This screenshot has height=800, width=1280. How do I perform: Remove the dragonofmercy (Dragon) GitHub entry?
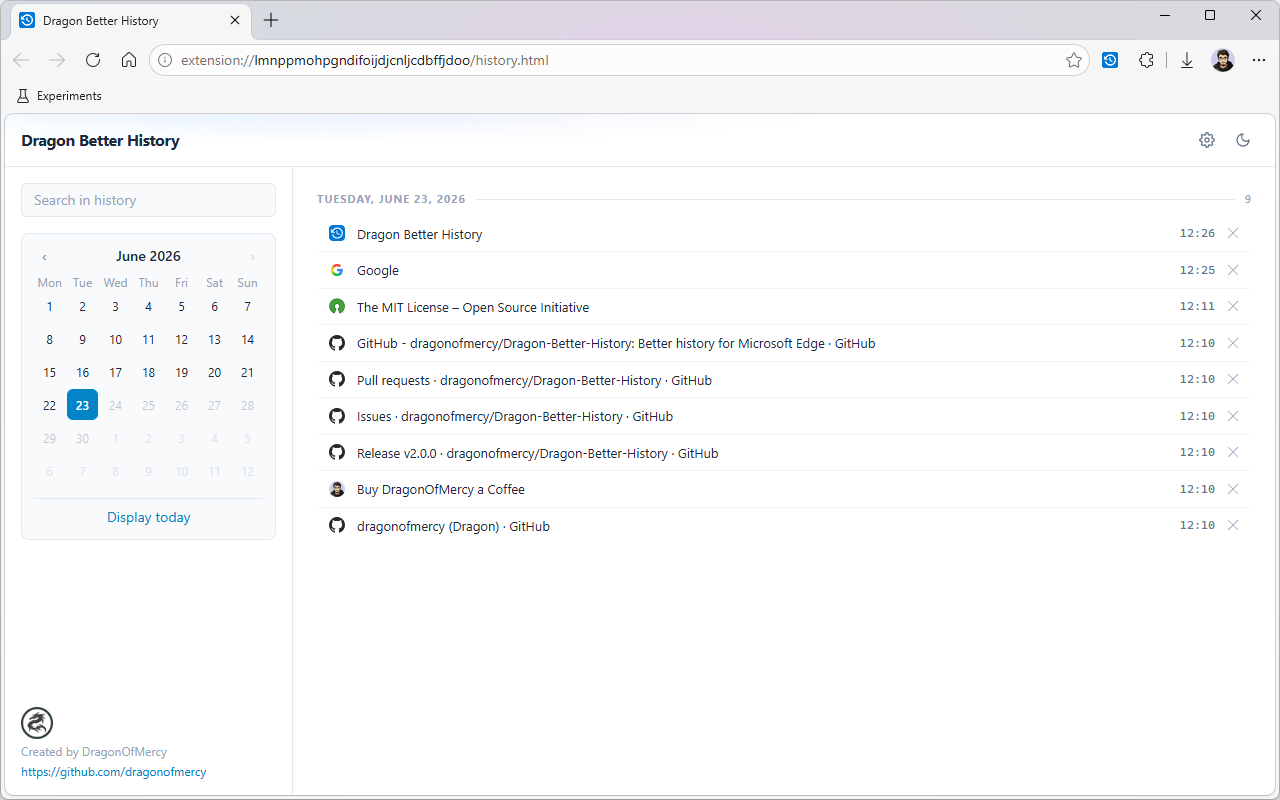pyautogui.click(x=1233, y=525)
